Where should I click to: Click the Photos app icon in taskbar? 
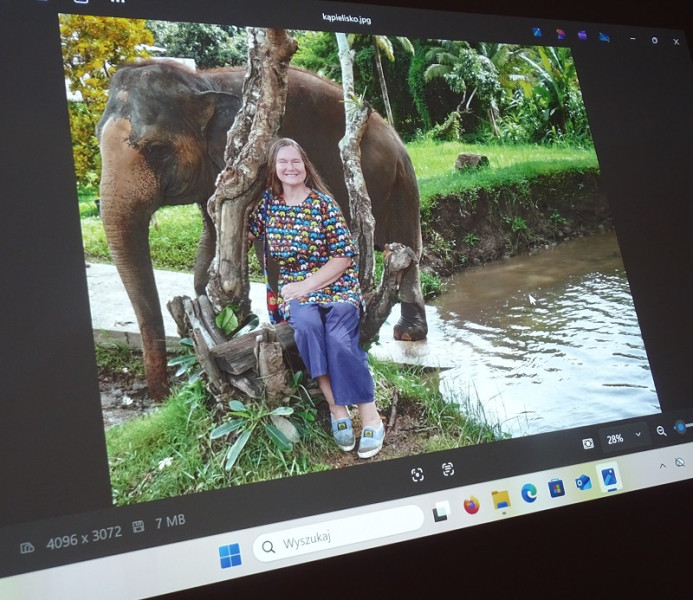click(608, 477)
